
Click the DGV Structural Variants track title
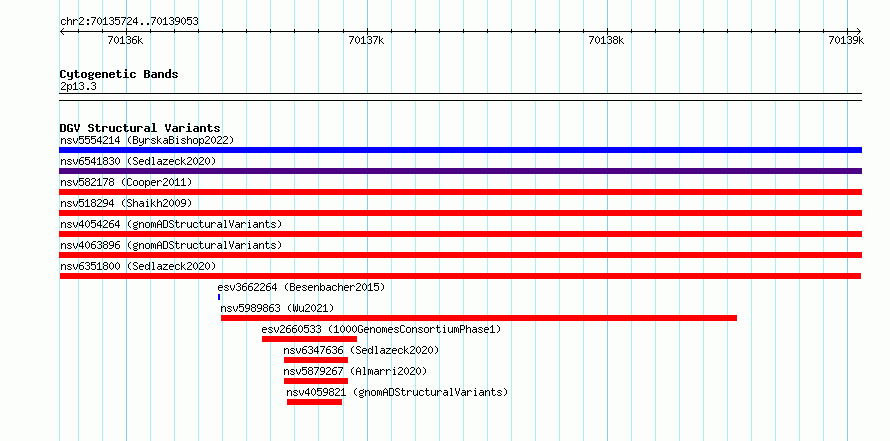[x=140, y=128]
